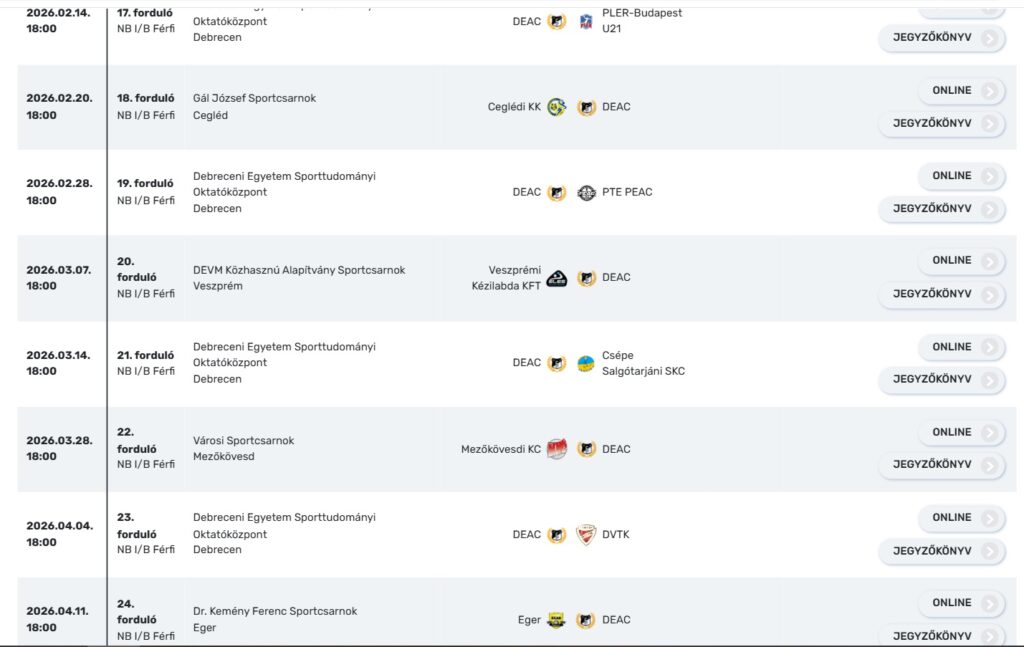Open ONLINE for Ceglédi KK vs DEAC
Screen dimensions: 1024x647
(961, 91)
